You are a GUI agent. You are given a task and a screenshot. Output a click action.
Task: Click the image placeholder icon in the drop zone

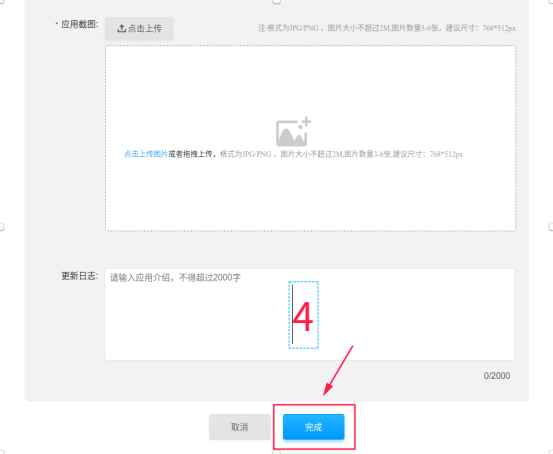(x=293, y=131)
